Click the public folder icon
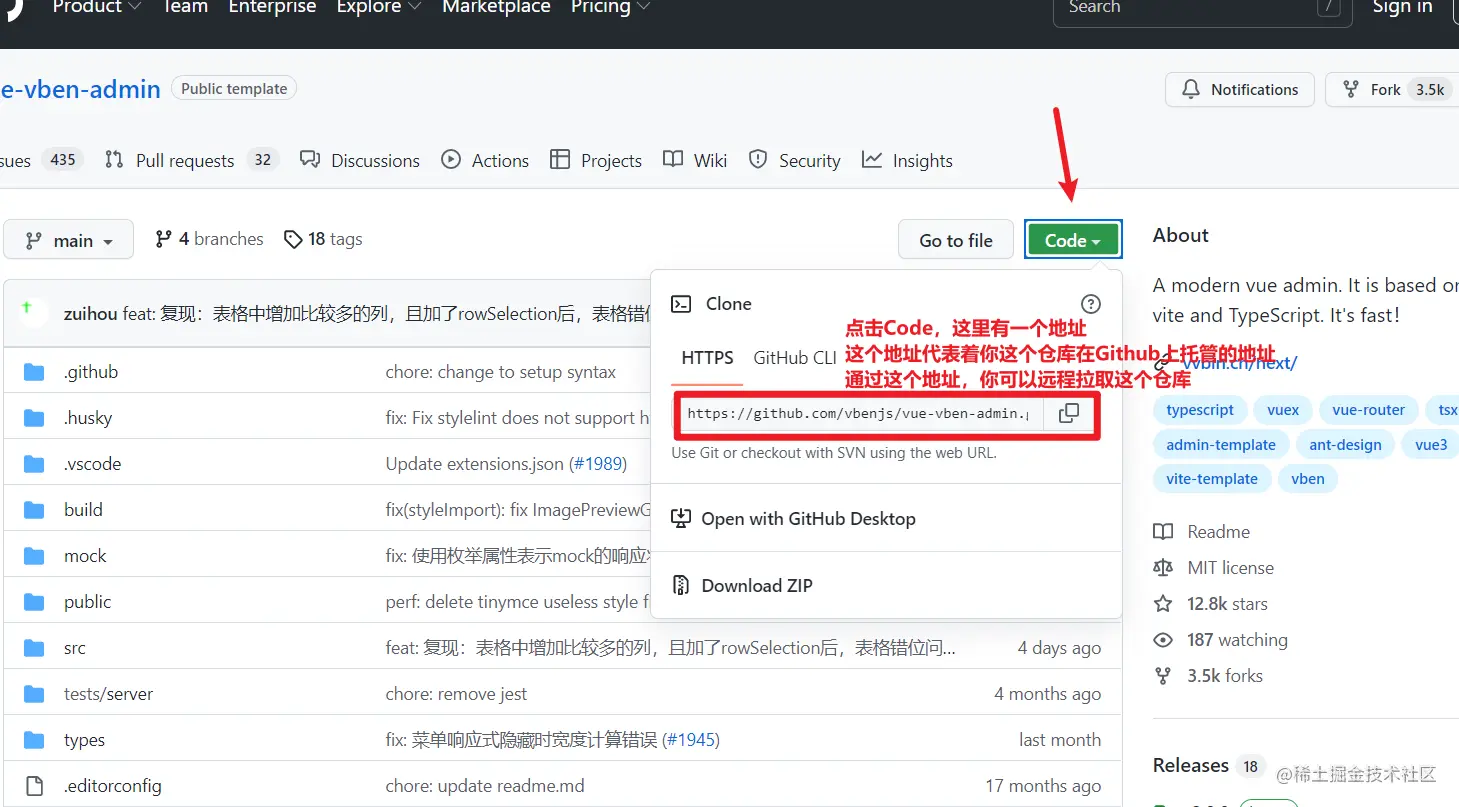This screenshot has width=1459, height=807. pyautogui.click(x=35, y=602)
